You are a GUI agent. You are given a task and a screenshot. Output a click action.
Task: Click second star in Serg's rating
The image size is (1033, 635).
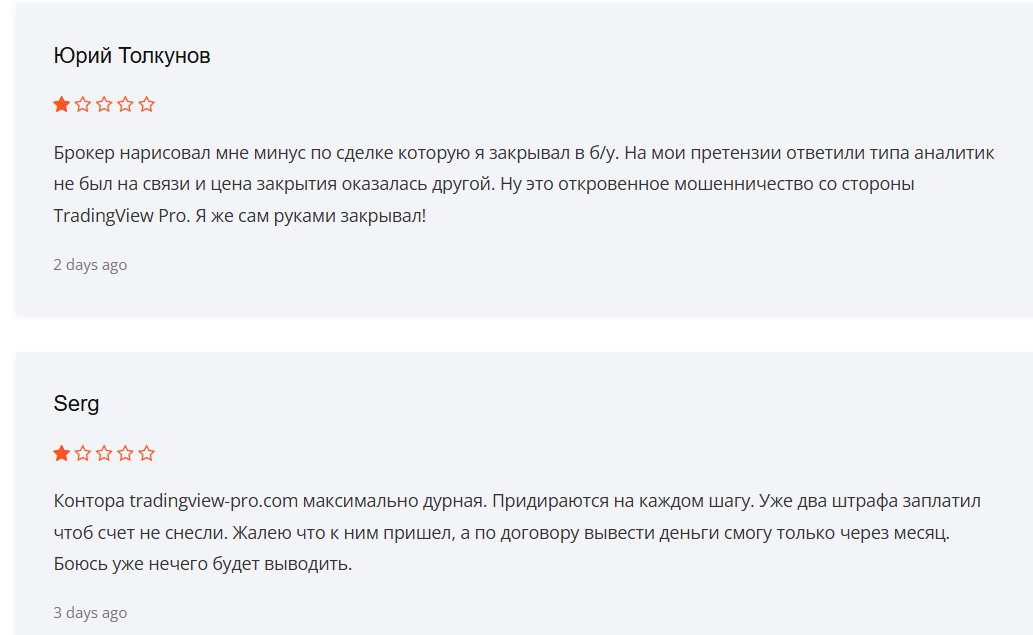tap(83, 453)
